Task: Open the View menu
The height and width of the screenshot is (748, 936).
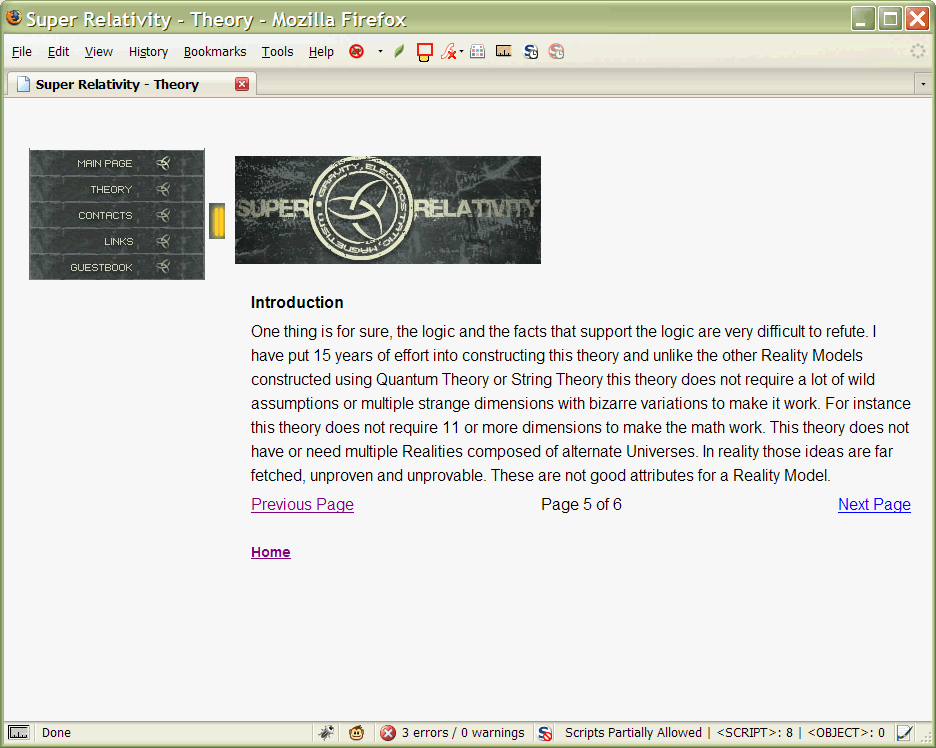Action: [x=98, y=52]
